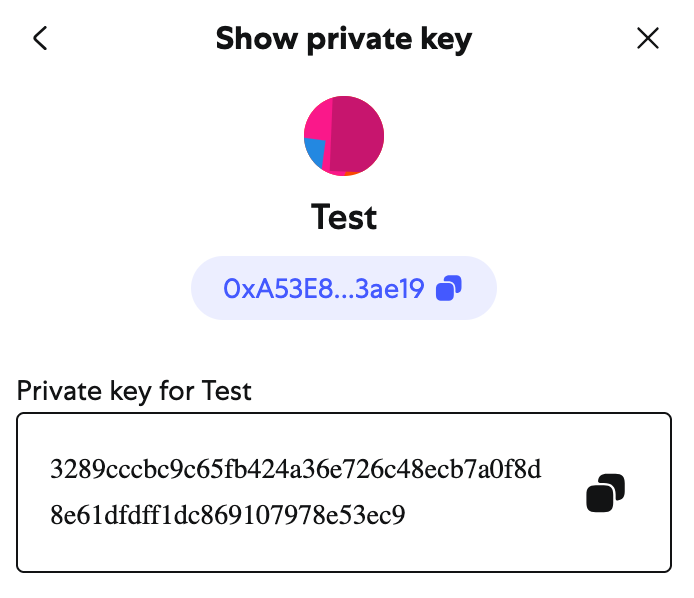Go back using the left chevron arrow

[x=40, y=38]
